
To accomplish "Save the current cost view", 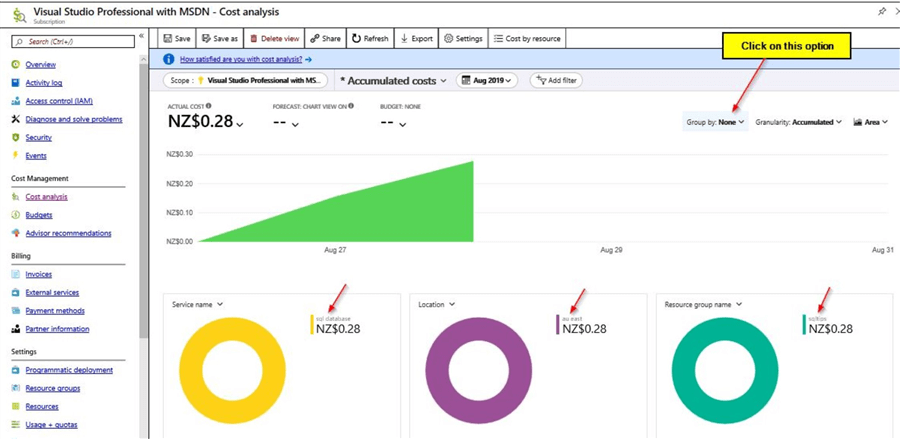I will (x=177, y=38).
